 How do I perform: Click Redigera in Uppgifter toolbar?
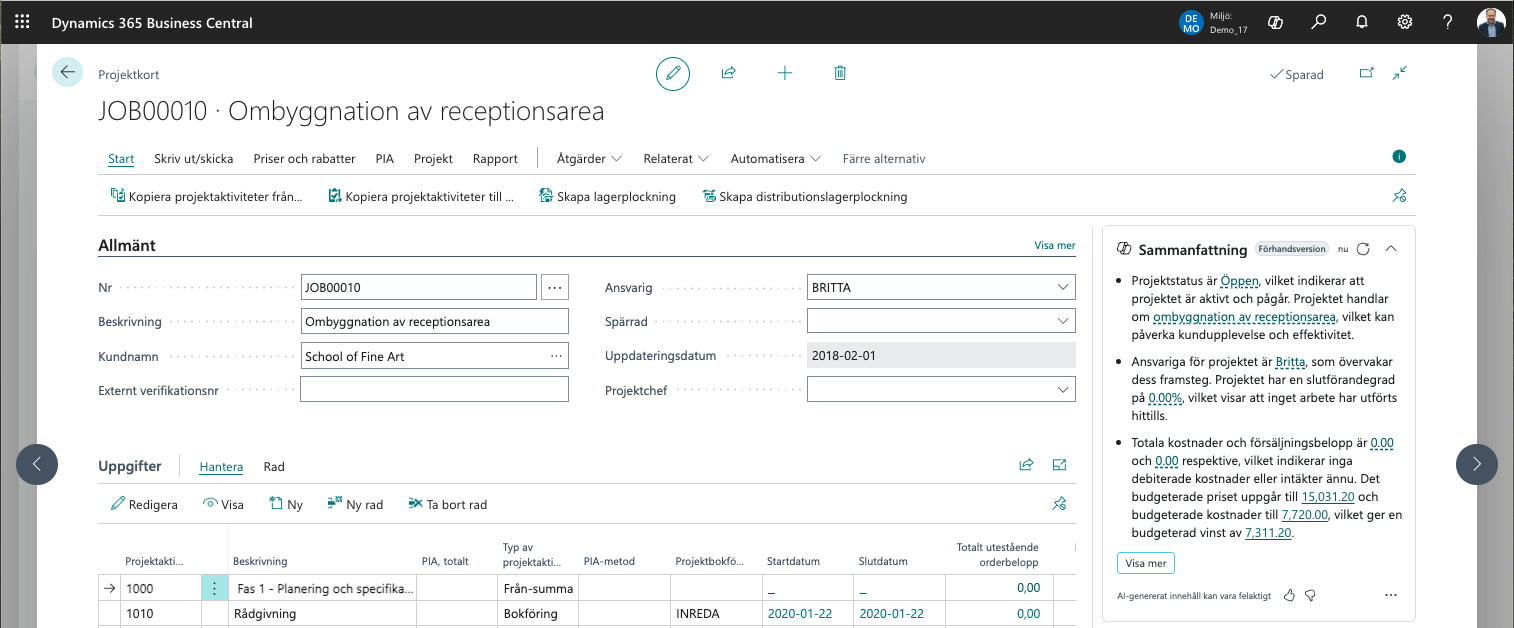click(x=144, y=504)
